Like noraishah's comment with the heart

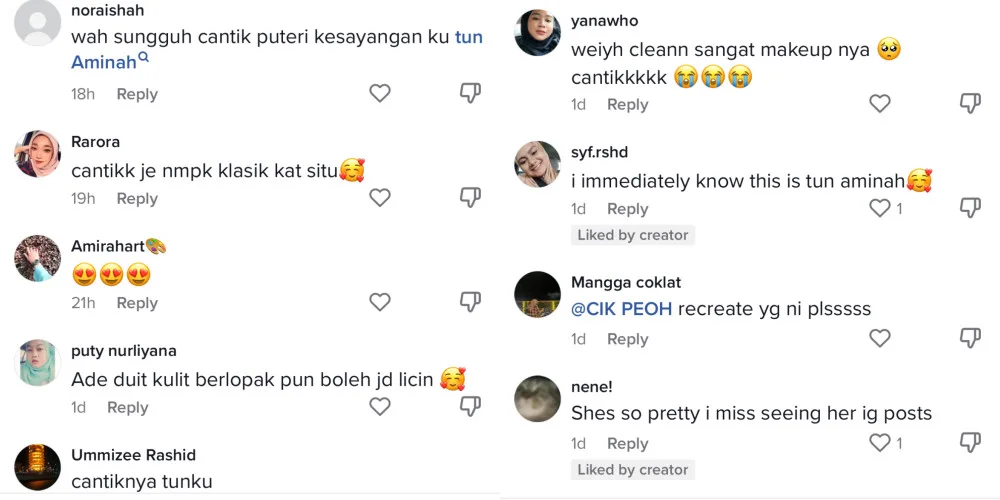[x=380, y=93]
